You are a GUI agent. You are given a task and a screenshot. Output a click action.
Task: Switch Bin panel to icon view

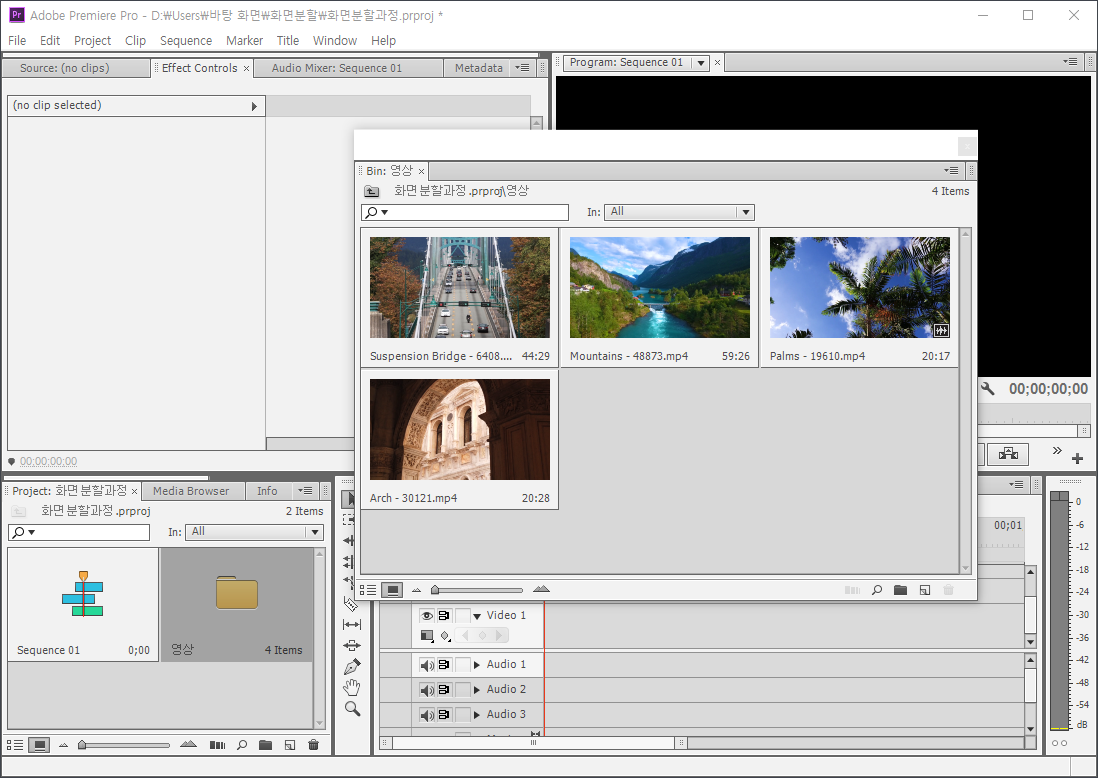coord(392,590)
